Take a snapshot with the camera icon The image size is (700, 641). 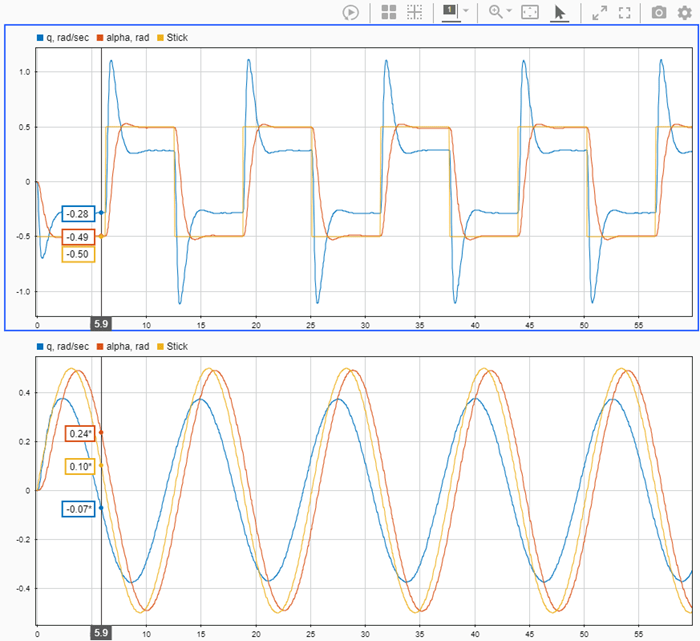(x=659, y=12)
